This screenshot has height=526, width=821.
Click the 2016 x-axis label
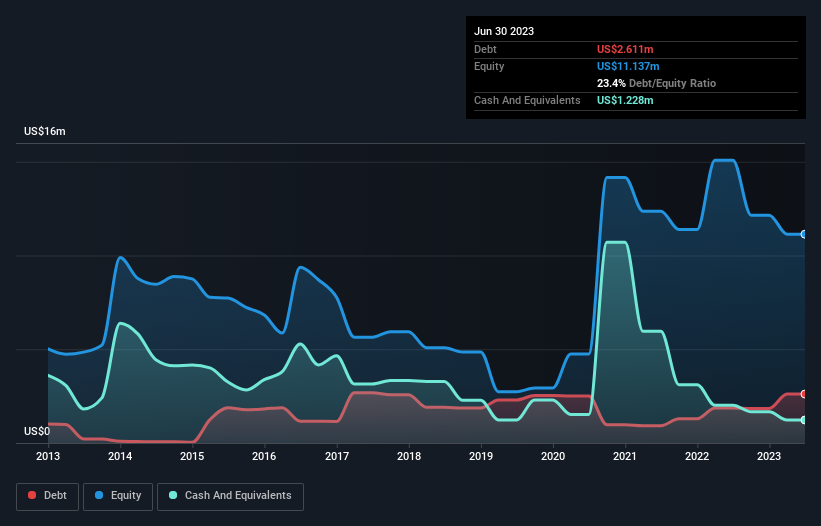(x=264, y=456)
